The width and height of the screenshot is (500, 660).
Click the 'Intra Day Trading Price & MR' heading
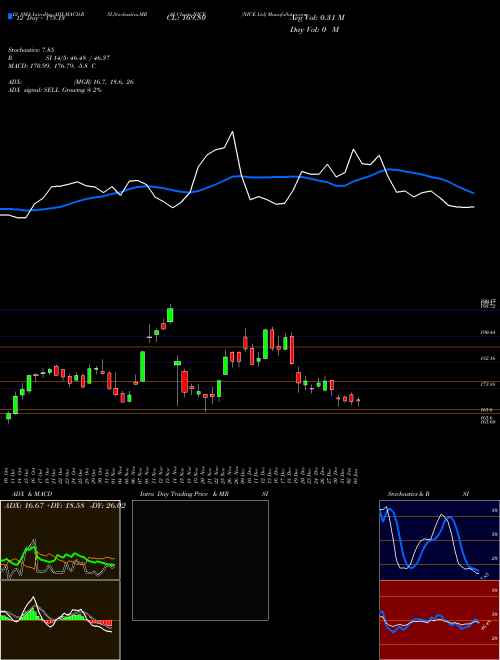click(x=184, y=494)
